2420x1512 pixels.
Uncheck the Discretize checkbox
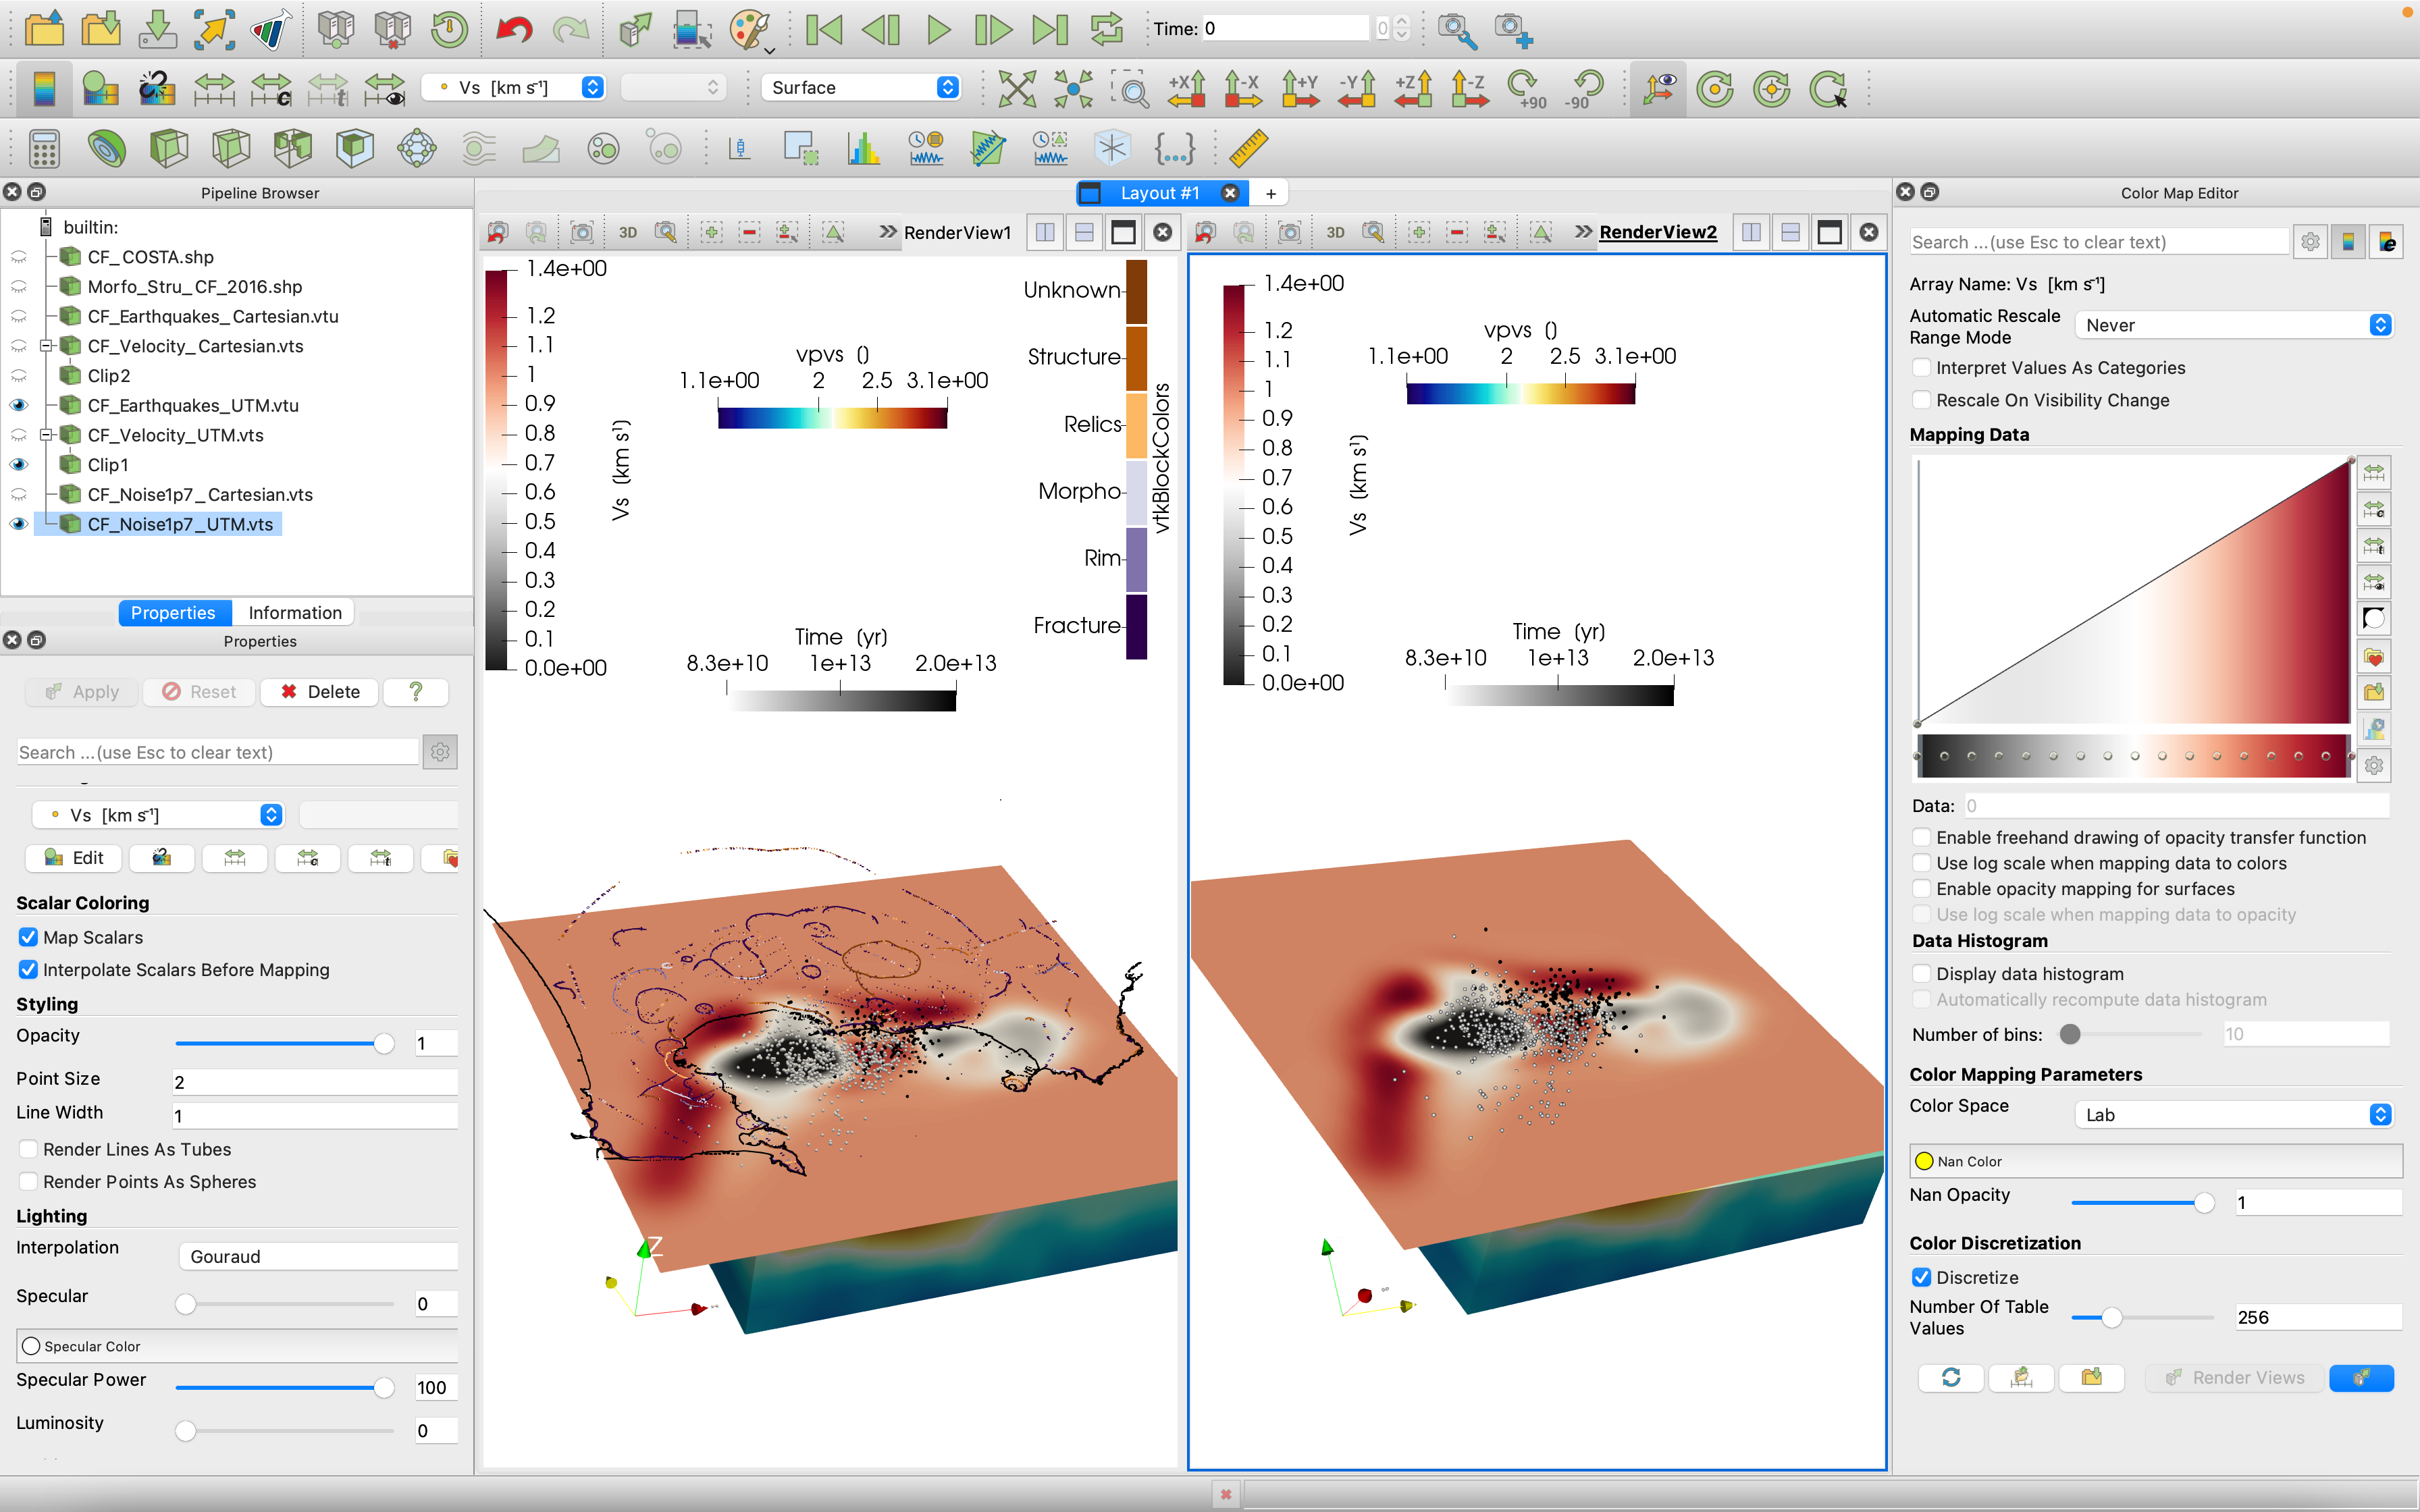1921,1277
